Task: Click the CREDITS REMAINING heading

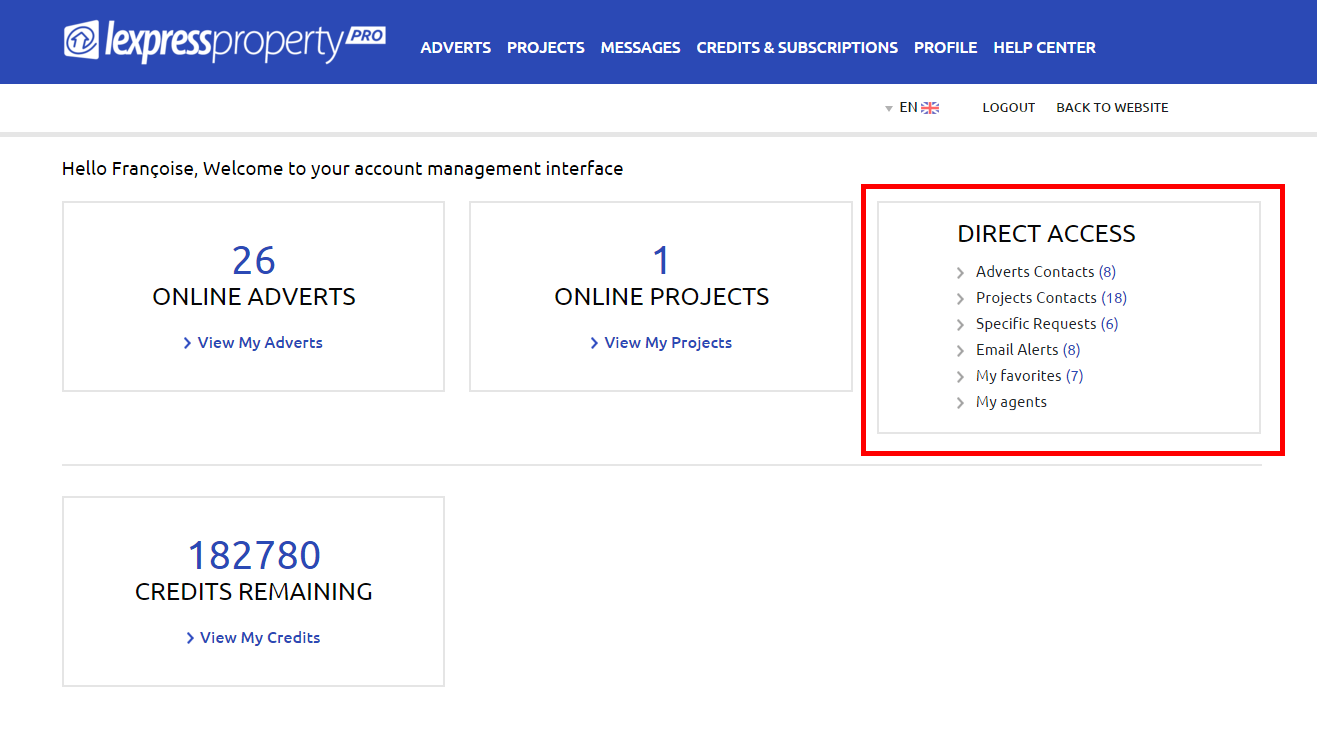Action: coord(254,592)
